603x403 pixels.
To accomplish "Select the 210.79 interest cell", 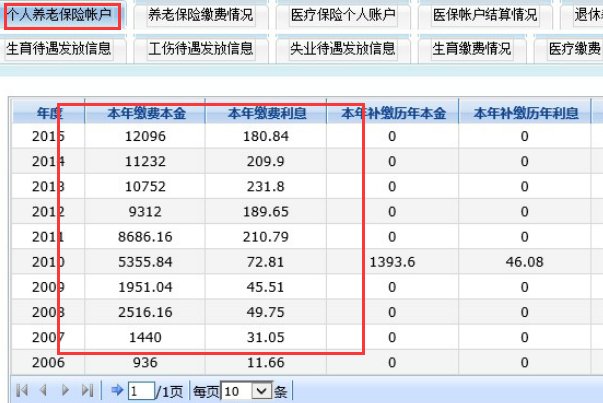I will (266, 237).
